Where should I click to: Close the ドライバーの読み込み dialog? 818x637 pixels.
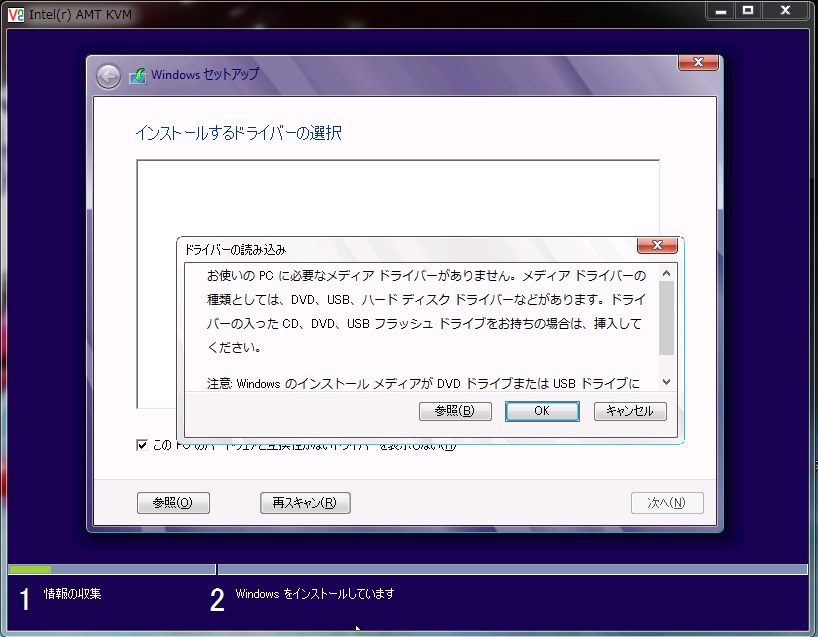pos(657,245)
